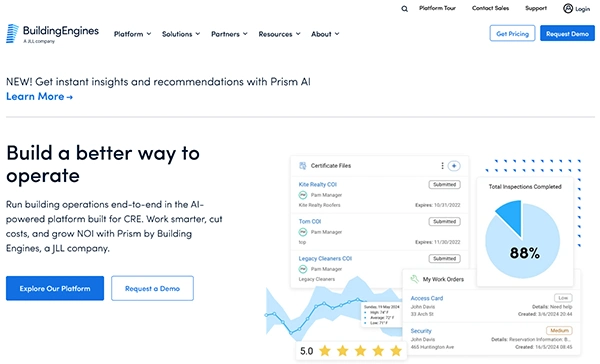
Task: Click Submitted badge on Tom COI
Action: (444, 222)
